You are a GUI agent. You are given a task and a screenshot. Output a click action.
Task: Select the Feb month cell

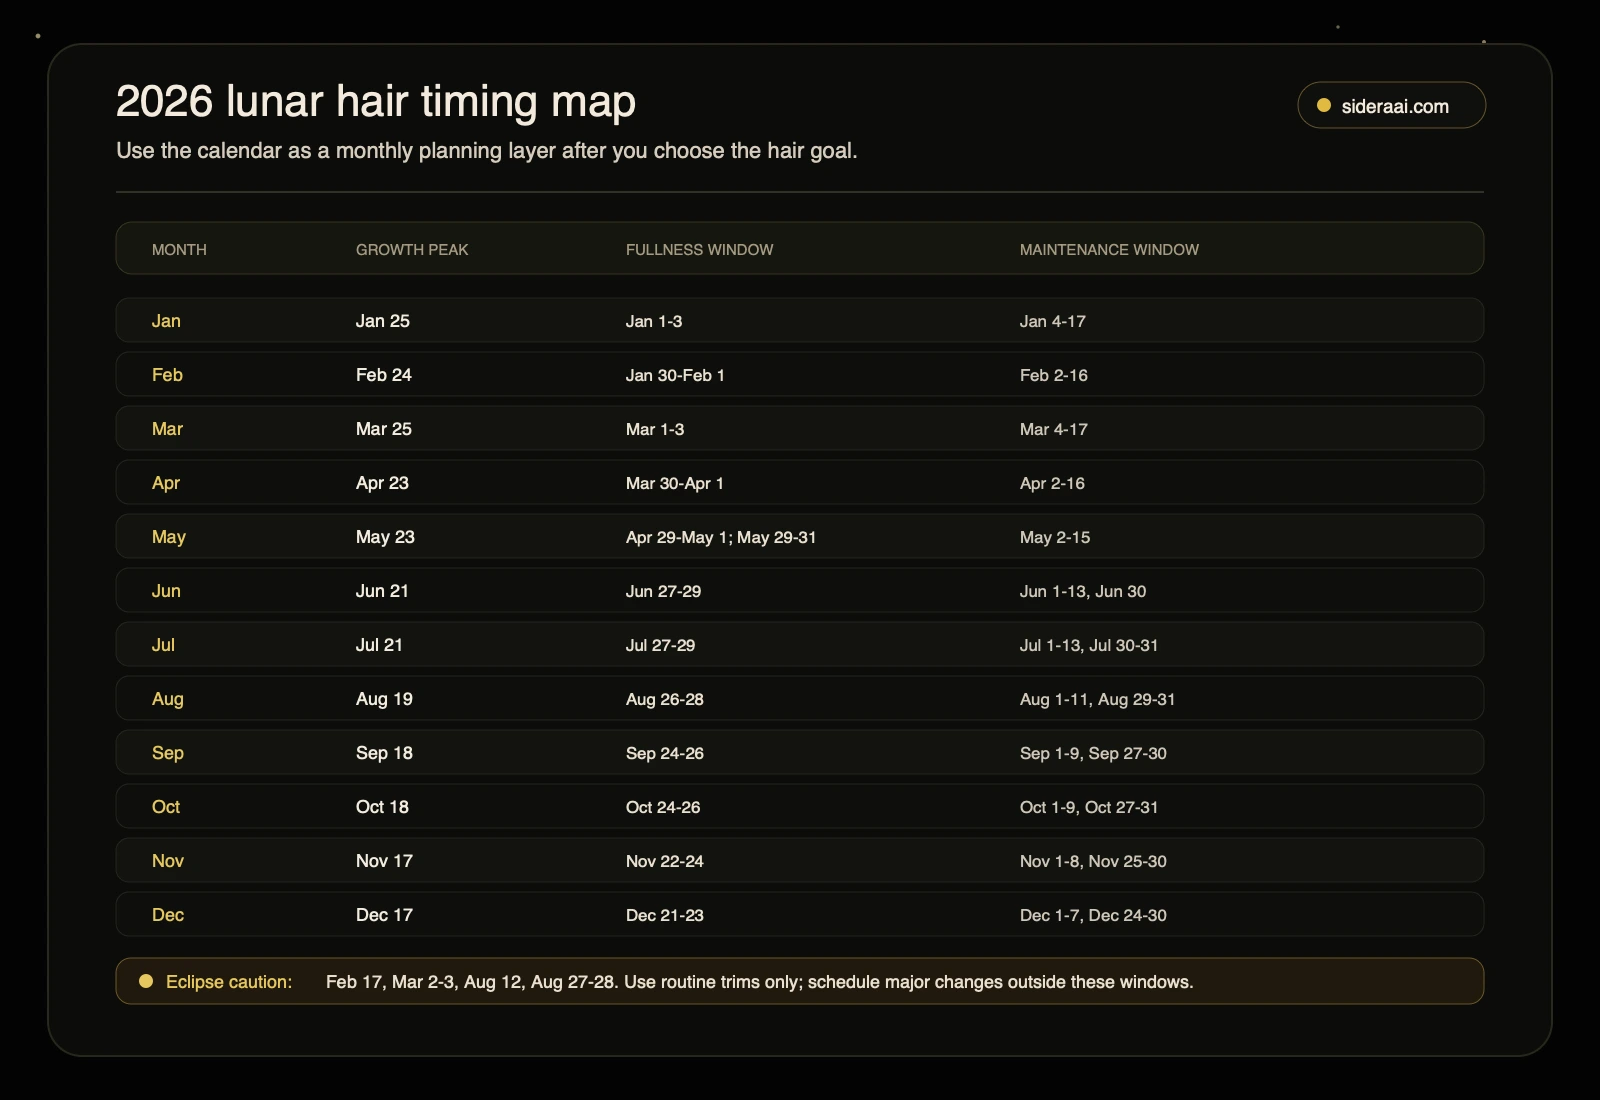[x=167, y=375]
